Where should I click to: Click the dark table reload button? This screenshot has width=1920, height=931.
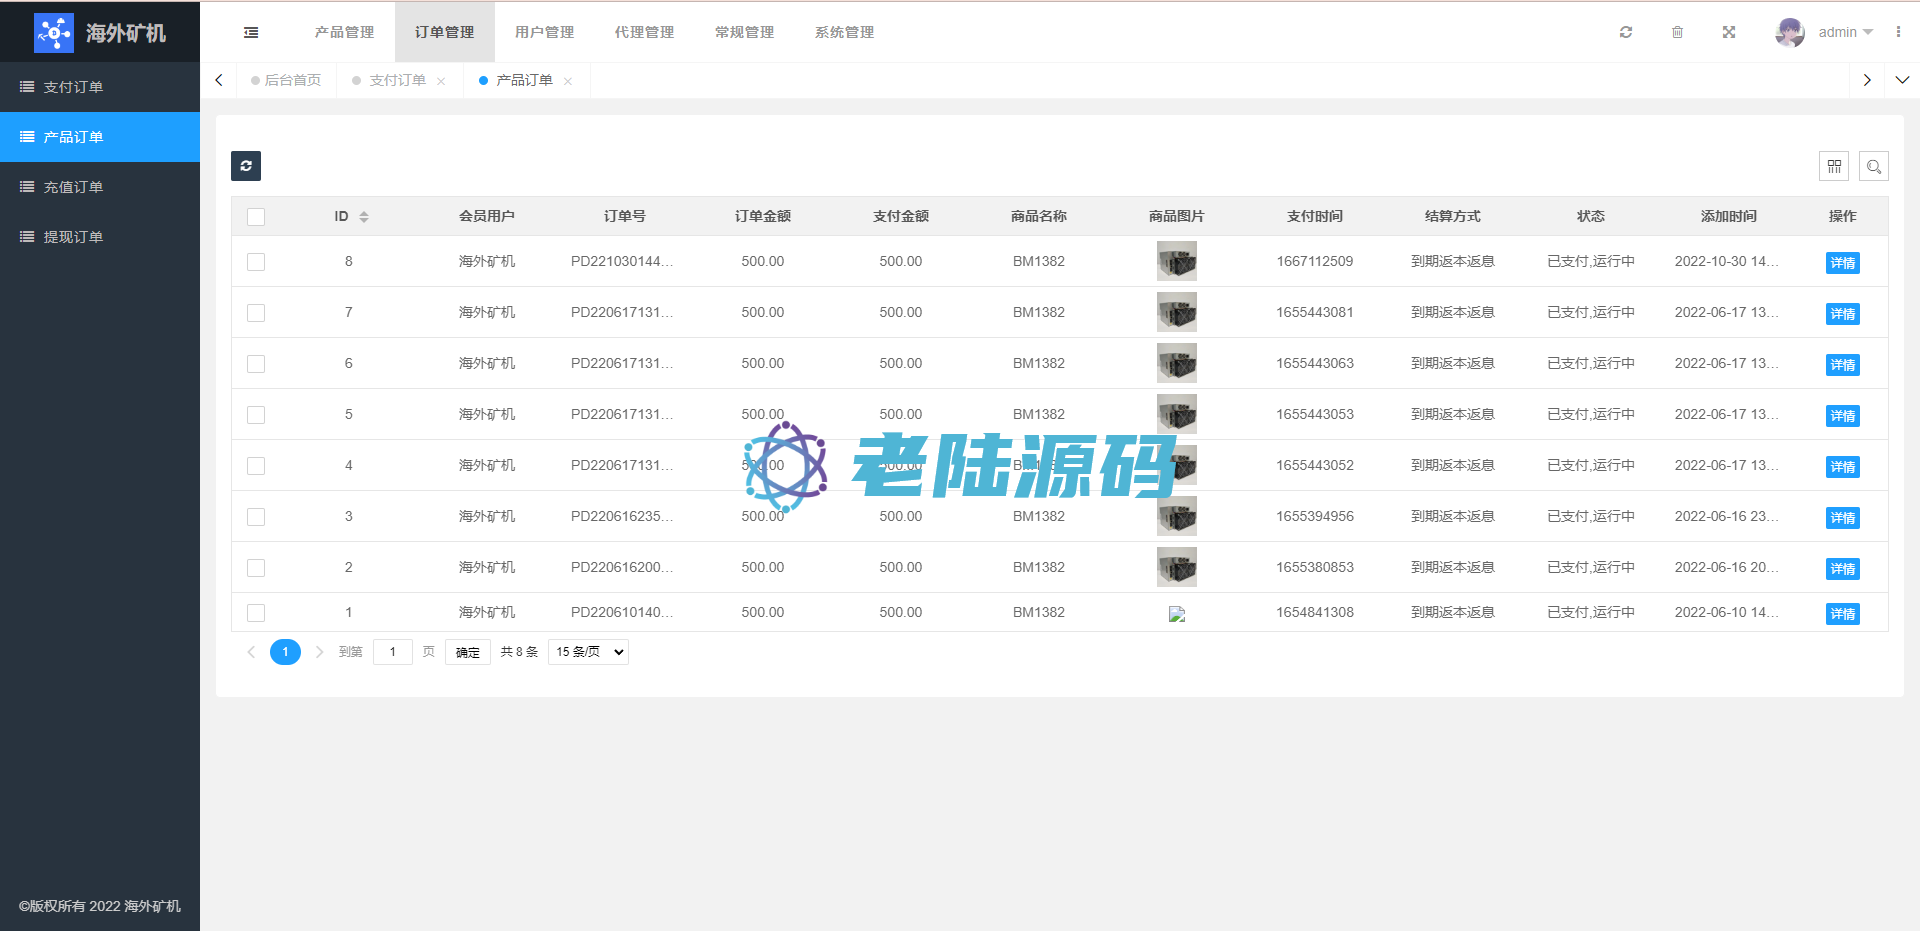click(x=246, y=166)
